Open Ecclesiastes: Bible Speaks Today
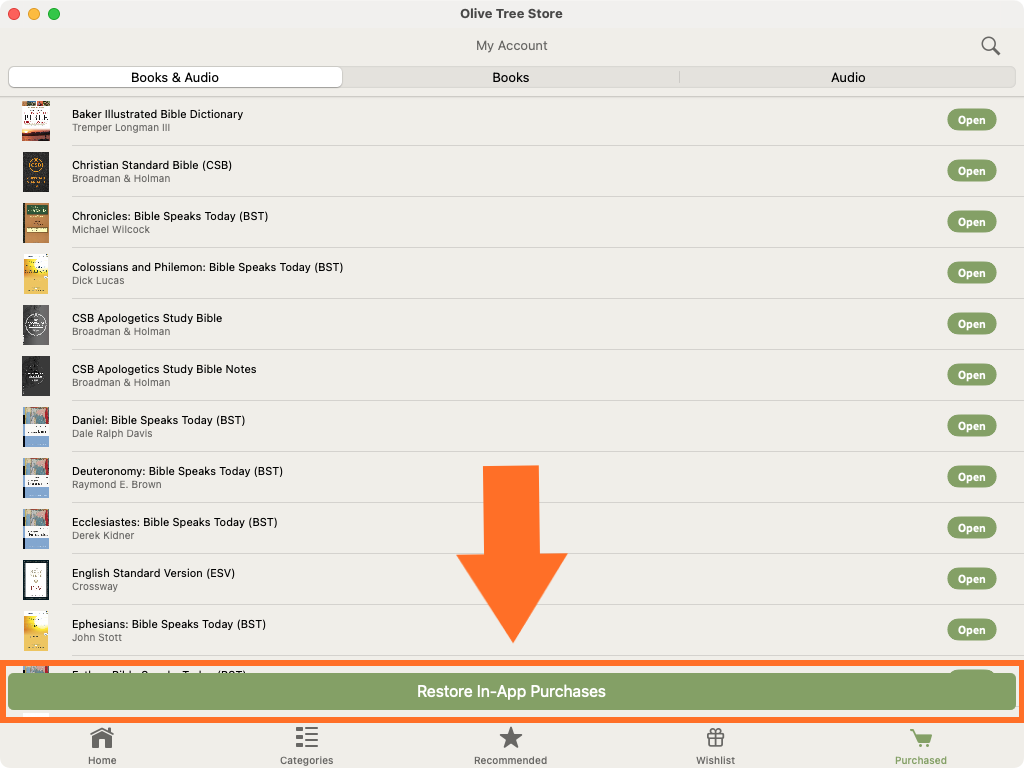The height and width of the screenshot is (768, 1024). (971, 528)
